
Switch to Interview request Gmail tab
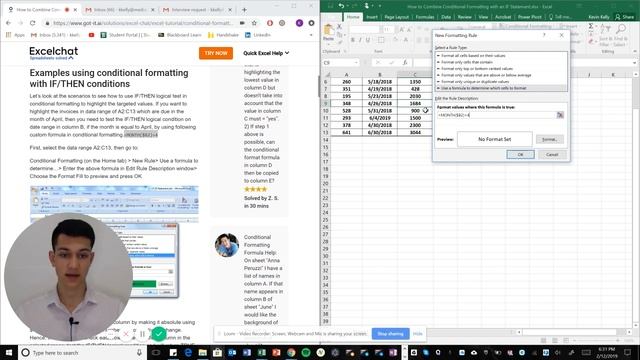(x=196, y=9)
